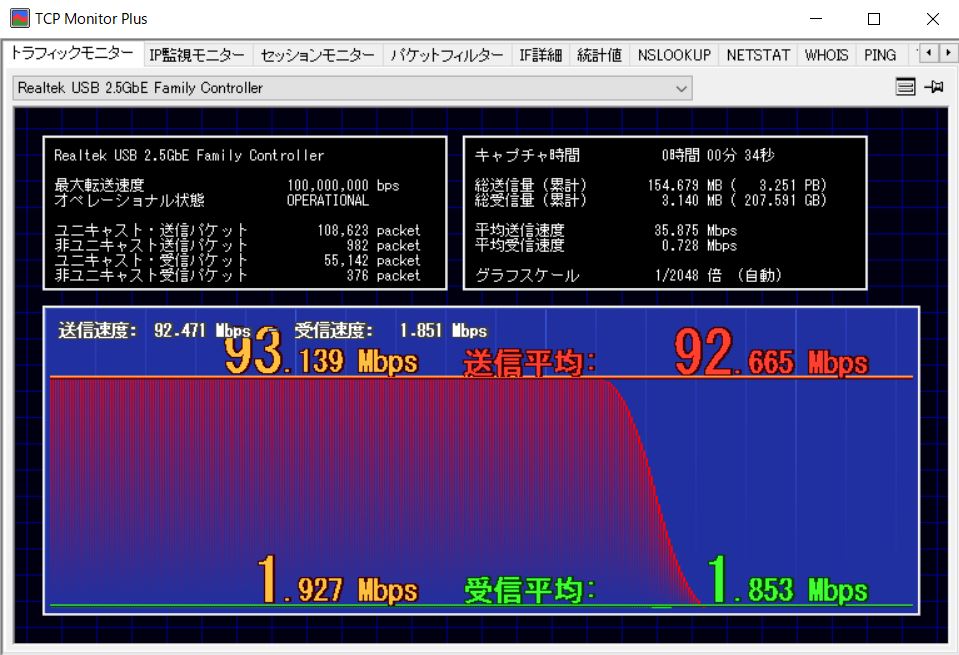
Task: Open the NETSTAT tab
Action: tap(758, 55)
